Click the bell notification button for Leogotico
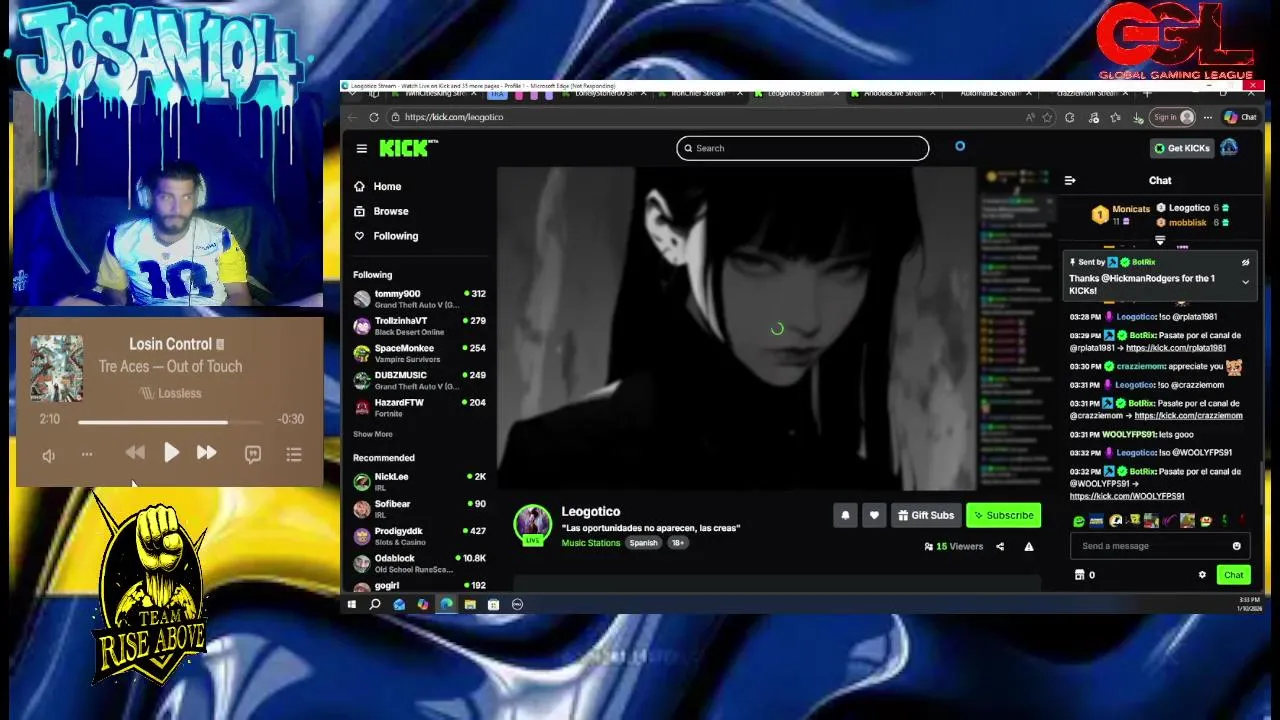 click(x=845, y=515)
